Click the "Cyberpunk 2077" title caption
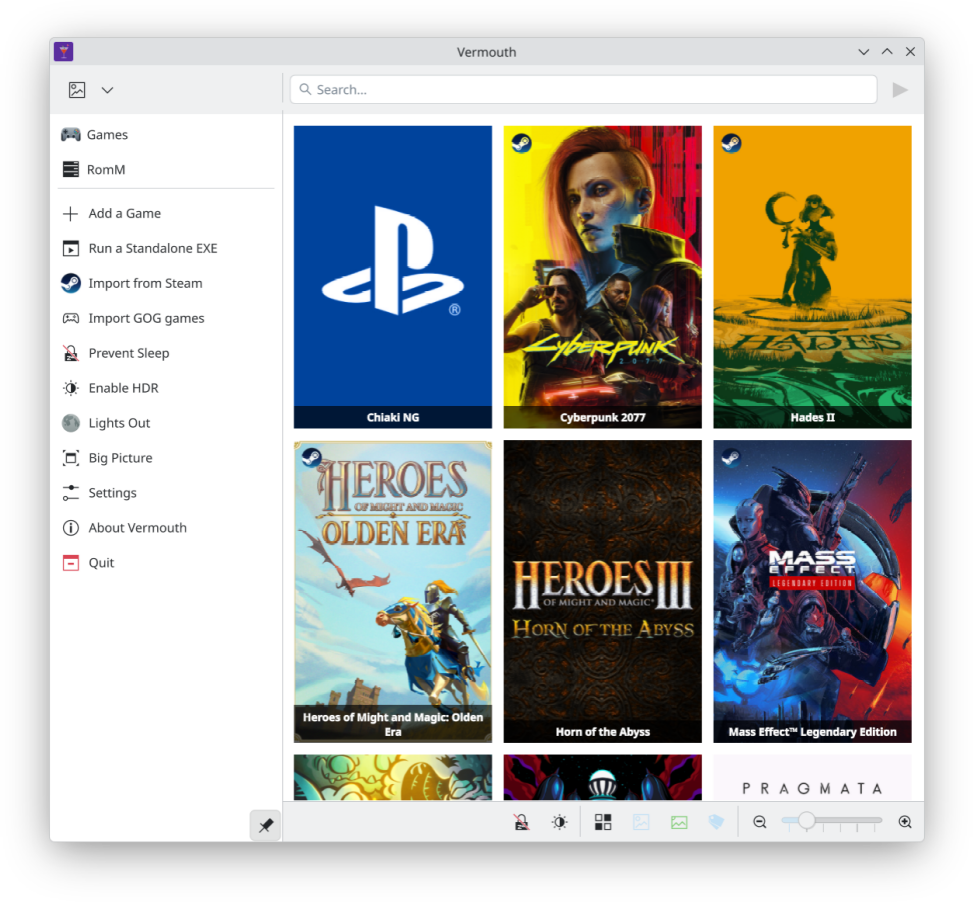This screenshot has height=902, width=973. [x=603, y=418]
